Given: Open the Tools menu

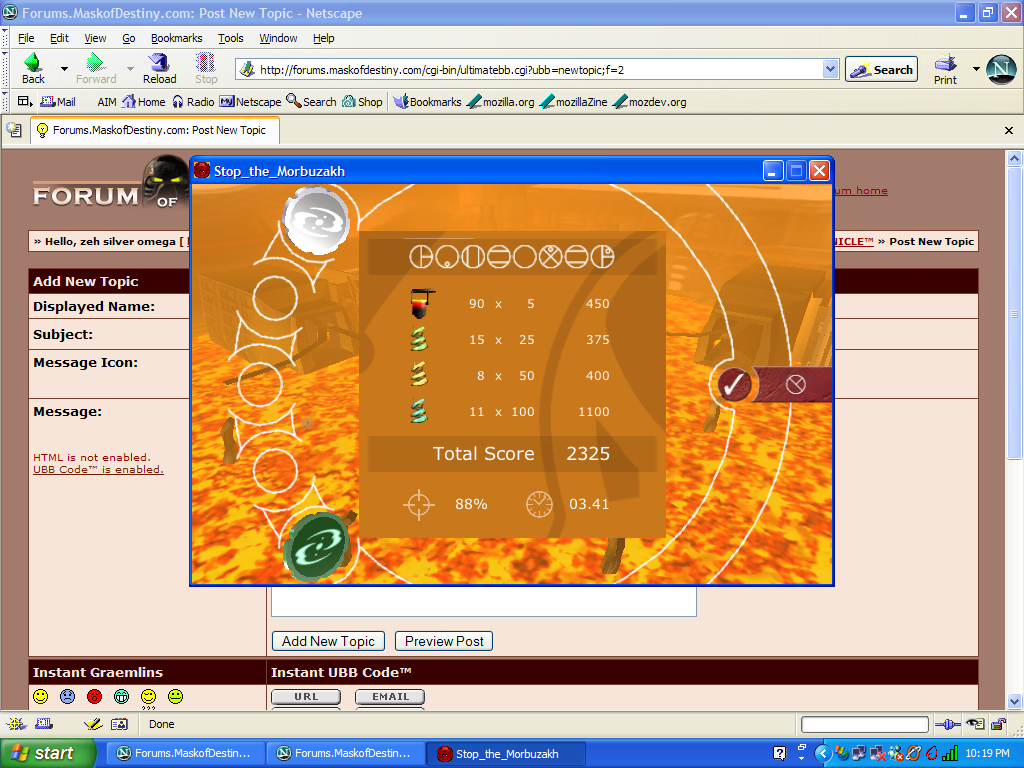Looking at the screenshot, I should (231, 38).
